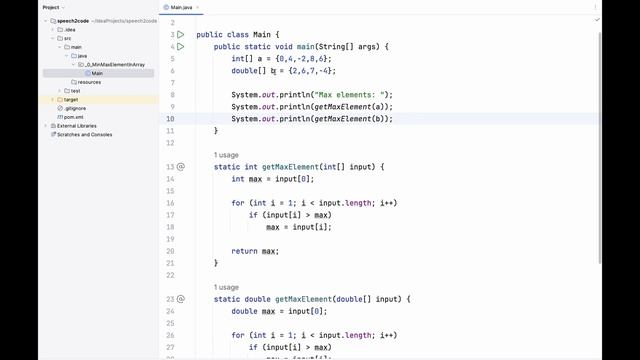Click the editor vertical scrollbar
The image size is (640, 360).
click(600, 147)
